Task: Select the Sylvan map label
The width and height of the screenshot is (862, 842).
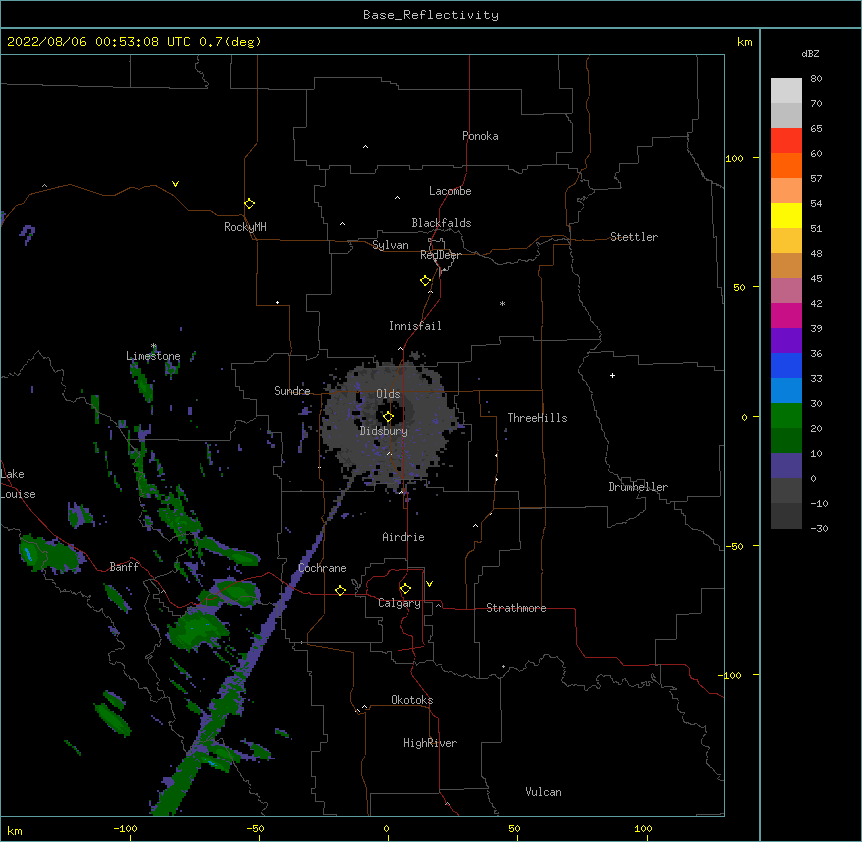Action: coord(390,245)
